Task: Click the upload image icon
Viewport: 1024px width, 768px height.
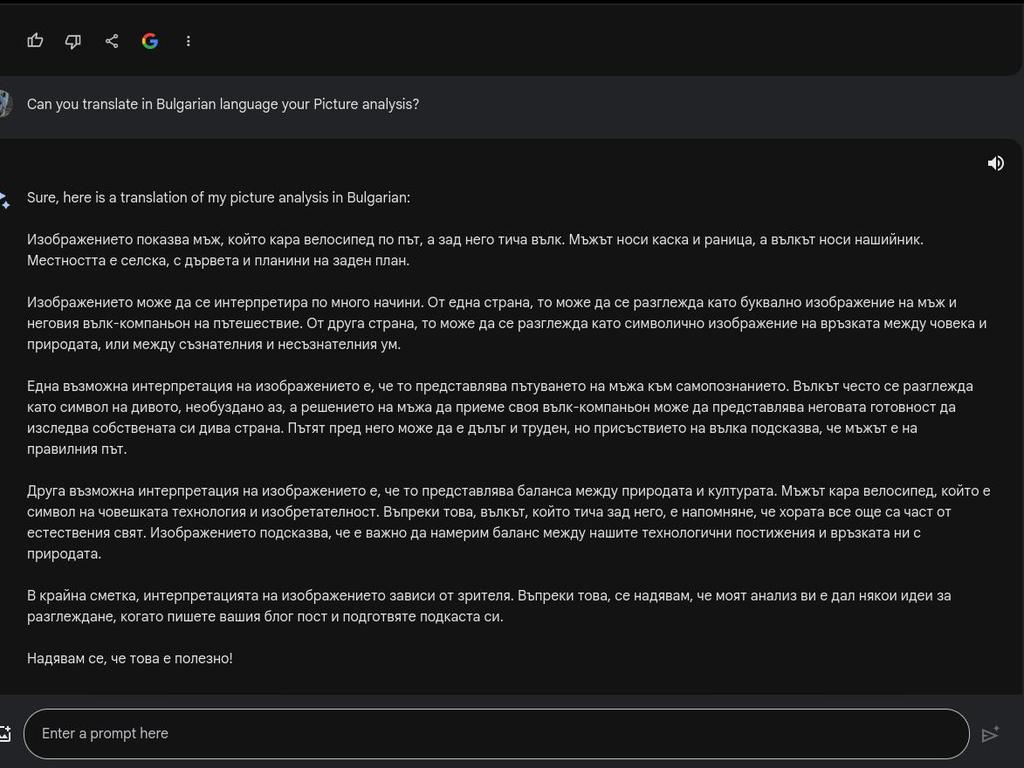Action: pos(4,734)
